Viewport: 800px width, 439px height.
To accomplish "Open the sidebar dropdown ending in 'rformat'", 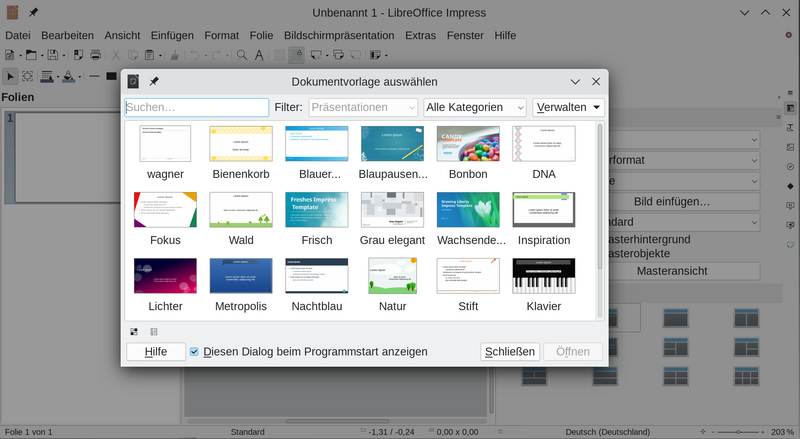I will click(684, 160).
